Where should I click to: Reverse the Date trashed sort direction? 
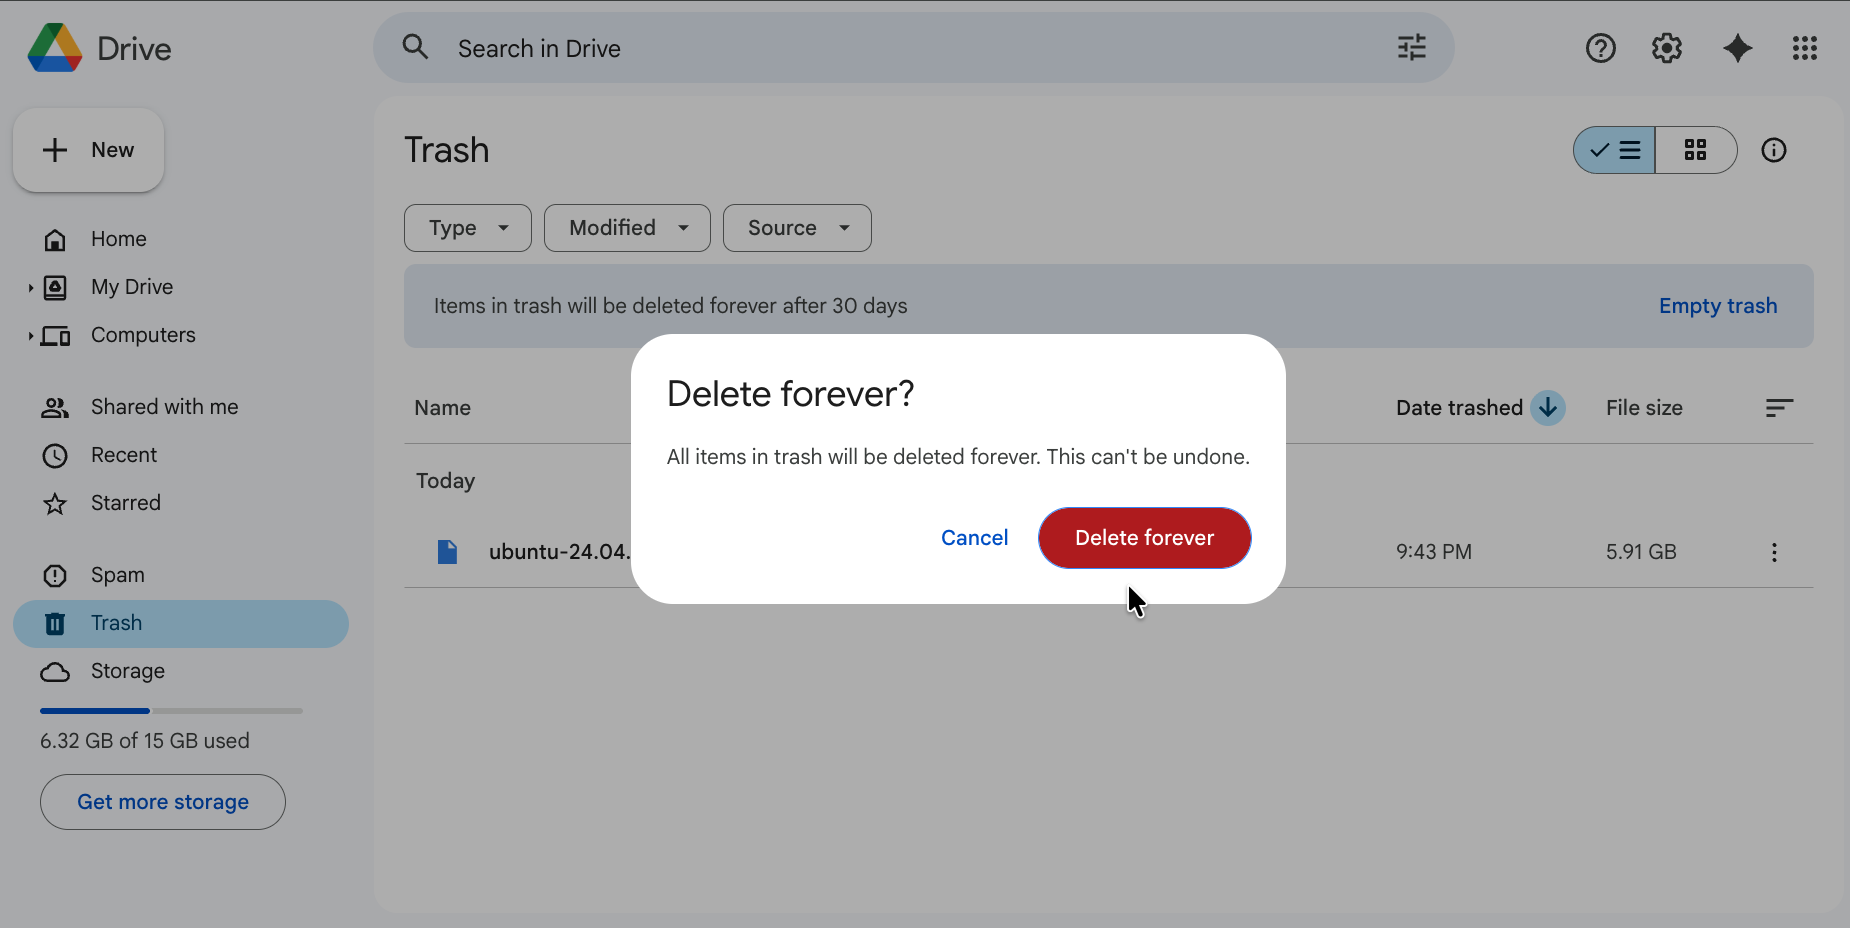(x=1547, y=408)
